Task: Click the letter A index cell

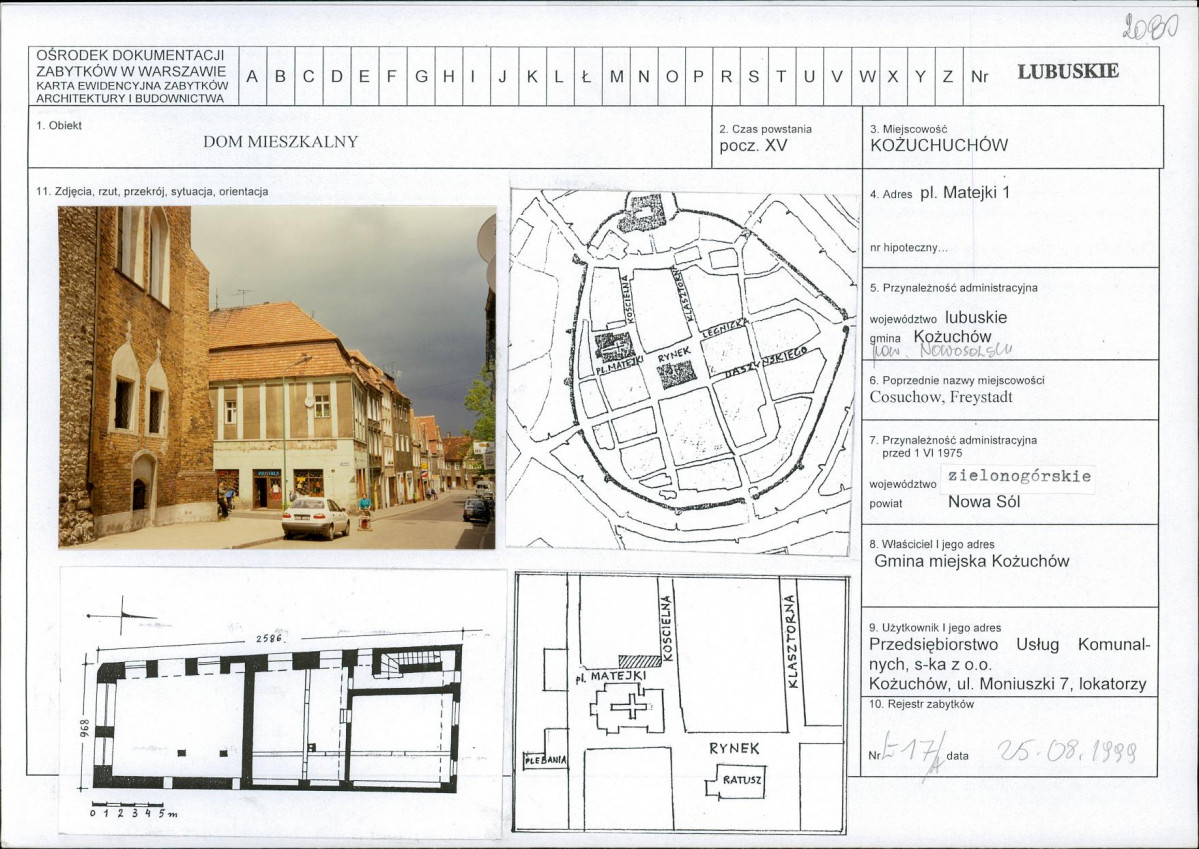Action: (252, 76)
